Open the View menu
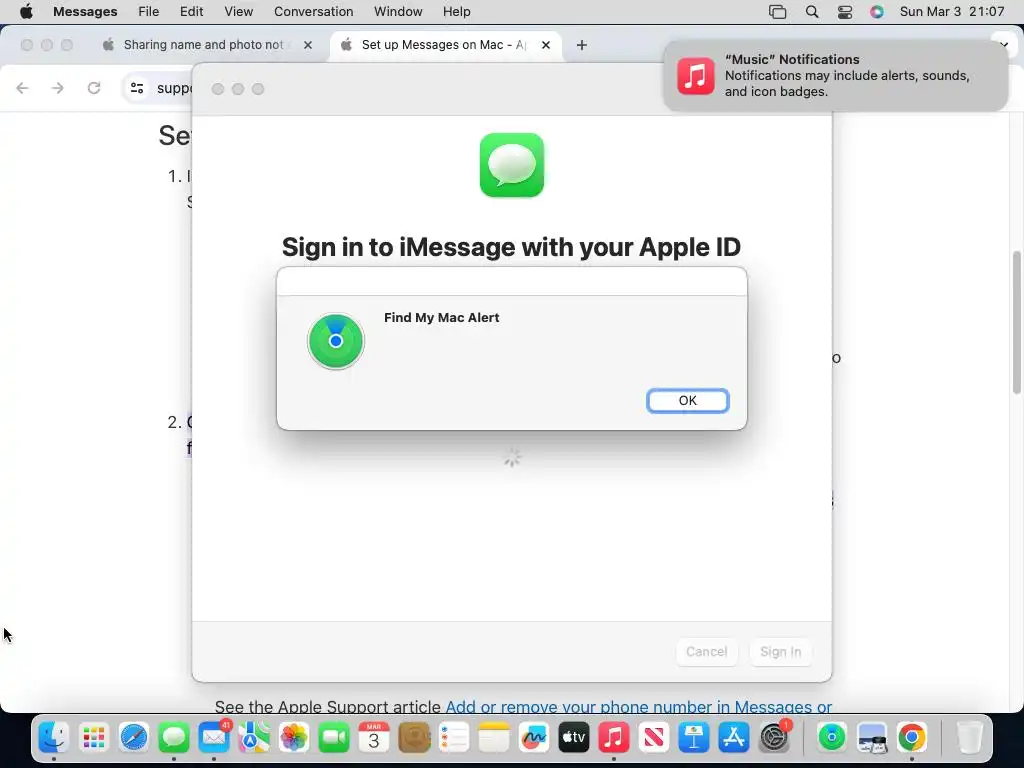Image resolution: width=1024 pixels, height=768 pixels. click(238, 12)
